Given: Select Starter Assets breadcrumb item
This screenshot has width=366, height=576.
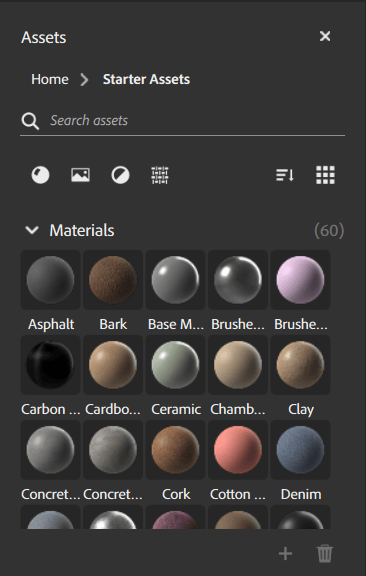Looking at the screenshot, I should coord(146,79).
